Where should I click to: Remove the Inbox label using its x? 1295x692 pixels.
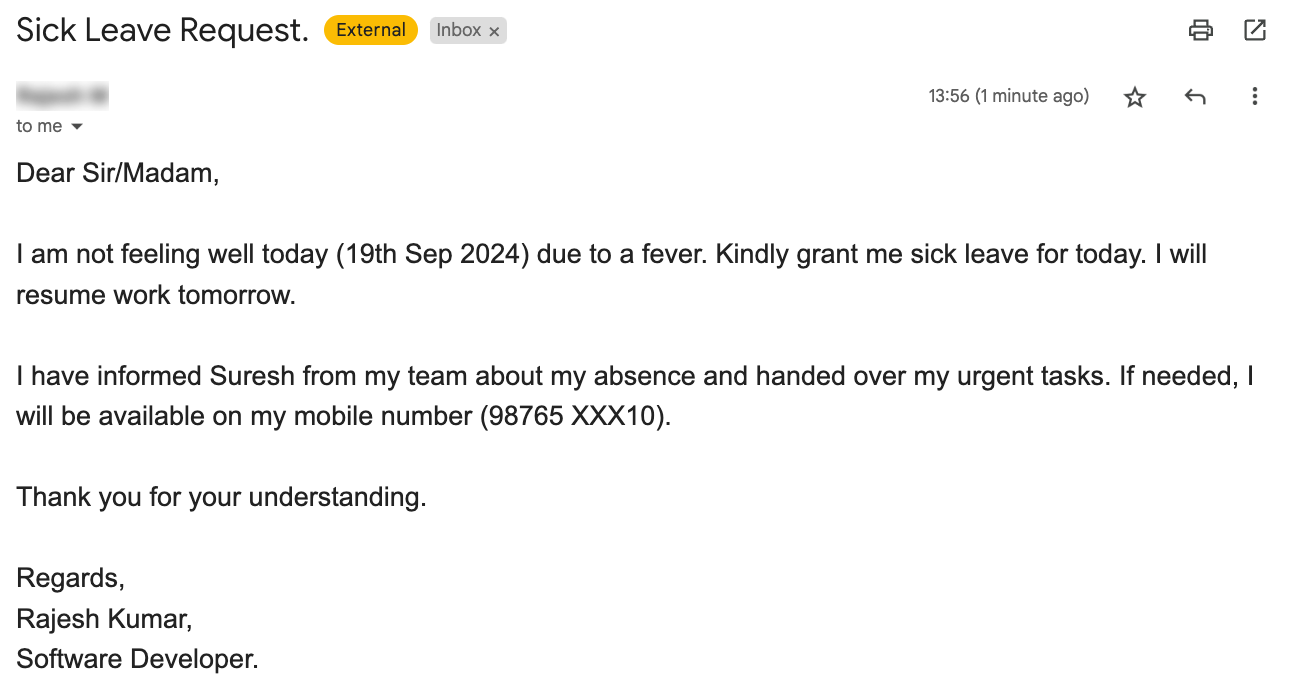point(494,30)
